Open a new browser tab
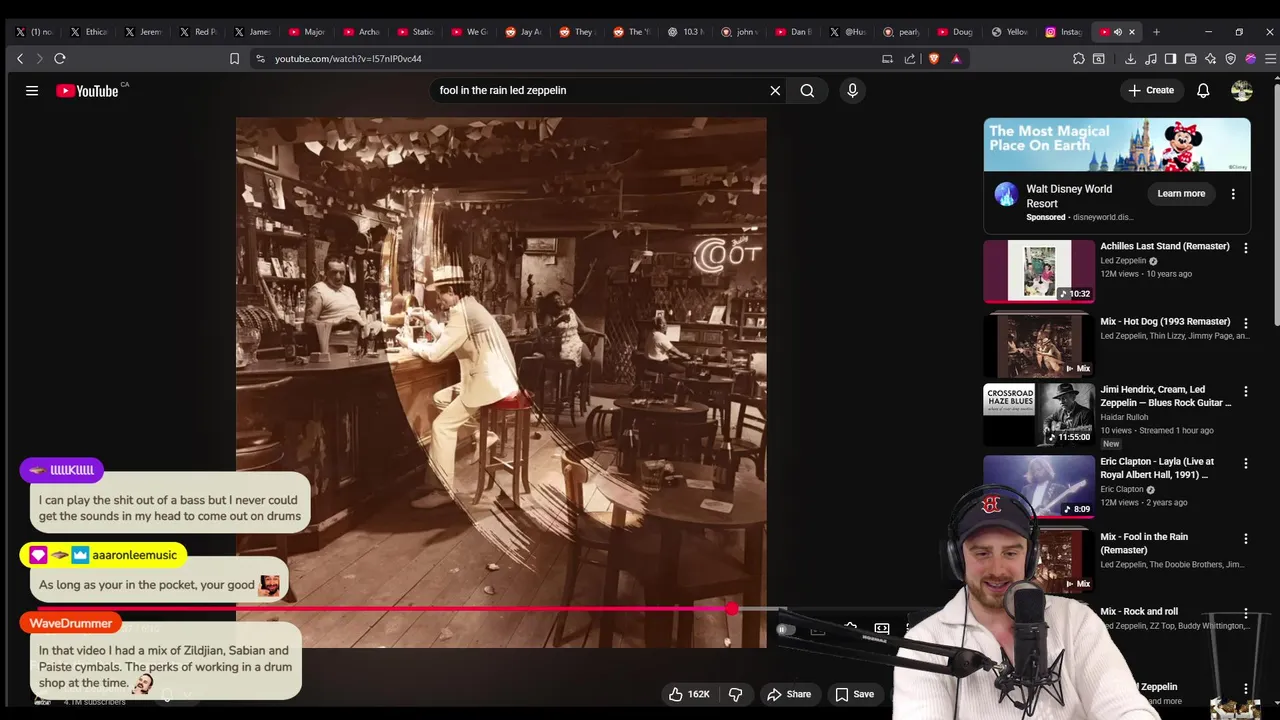 click(1156, 32)
